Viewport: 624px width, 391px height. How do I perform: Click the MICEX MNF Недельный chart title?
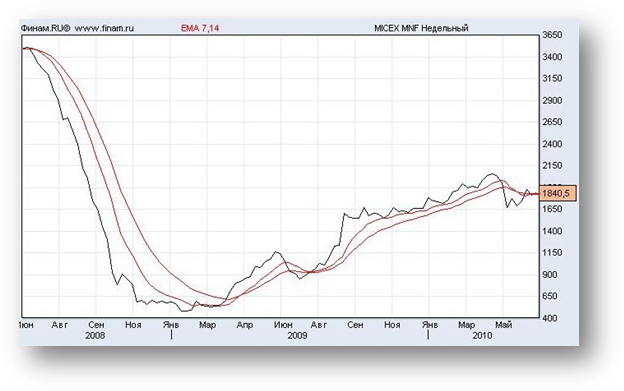(421, 28)
